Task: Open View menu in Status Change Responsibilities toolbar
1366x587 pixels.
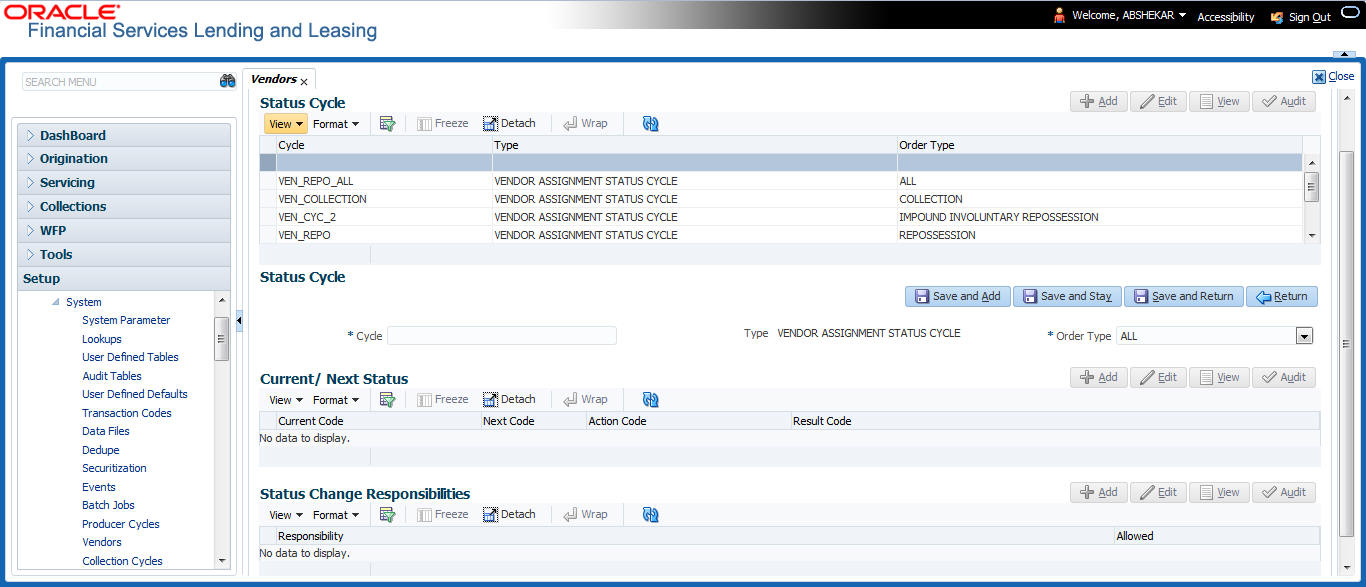Action: tap(285, 515)
